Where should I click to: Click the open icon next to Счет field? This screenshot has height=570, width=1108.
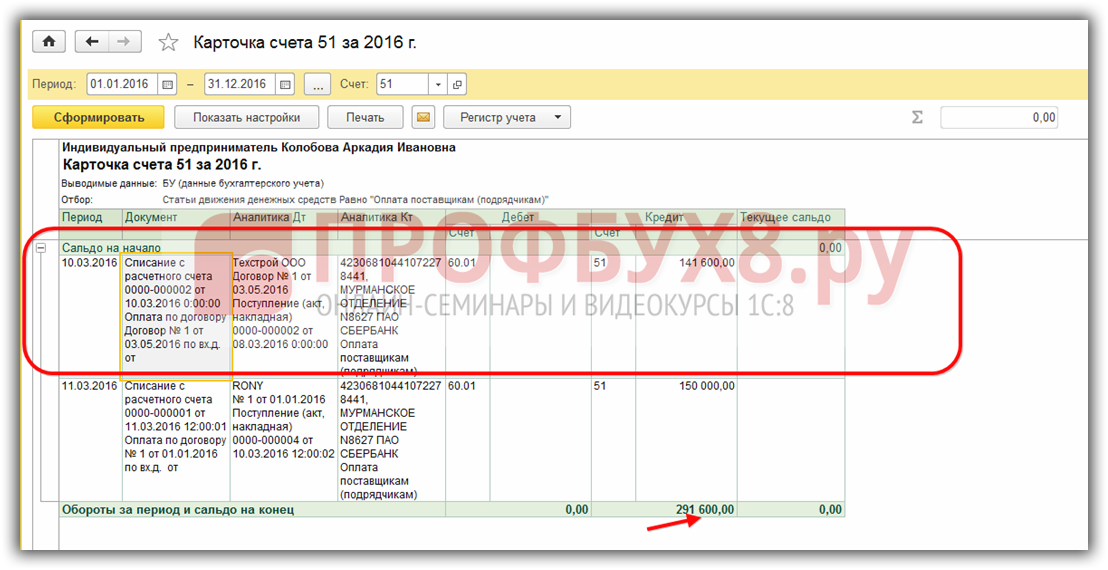(457, 84)
